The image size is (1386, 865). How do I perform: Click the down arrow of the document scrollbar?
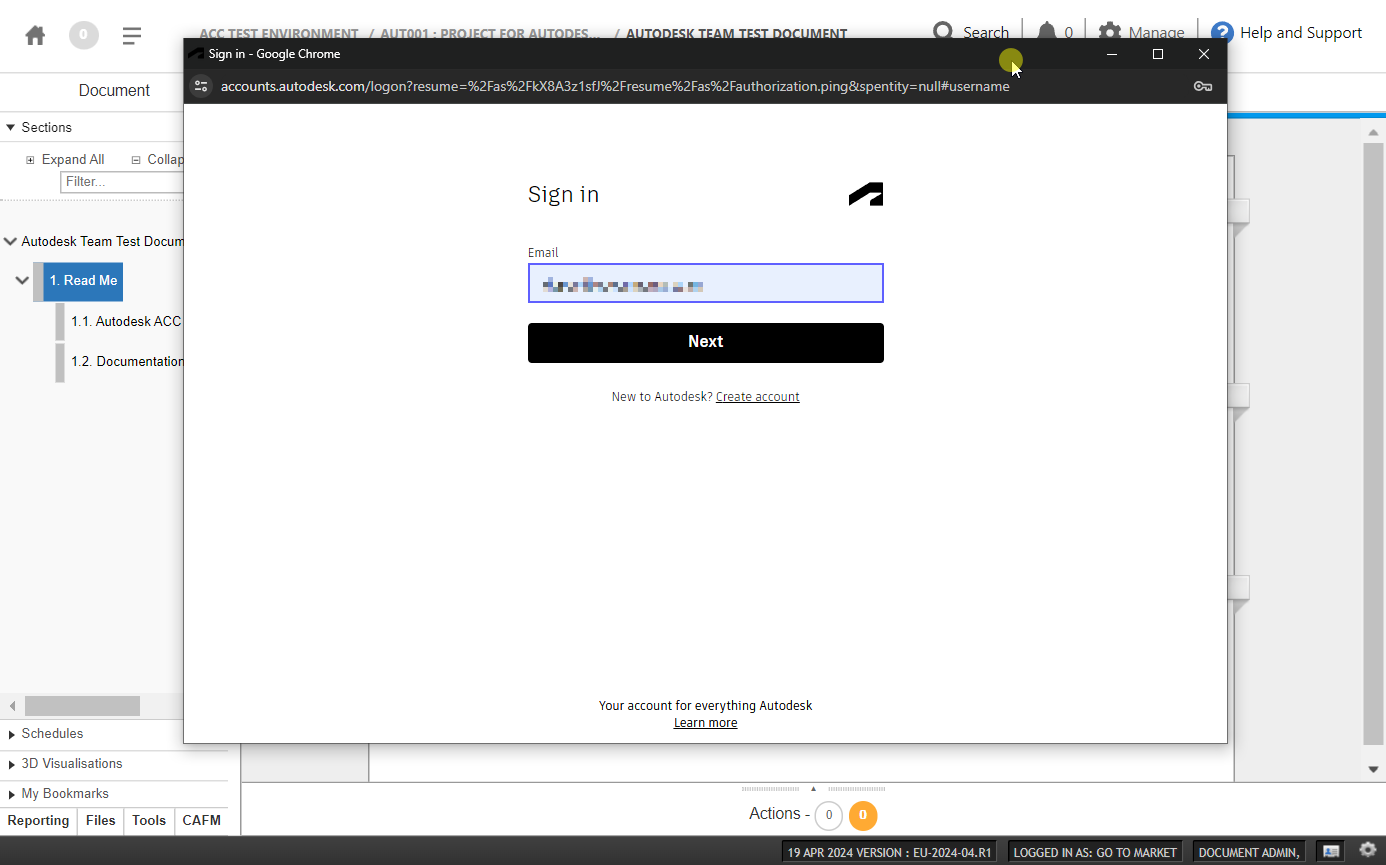(1374, 769)
